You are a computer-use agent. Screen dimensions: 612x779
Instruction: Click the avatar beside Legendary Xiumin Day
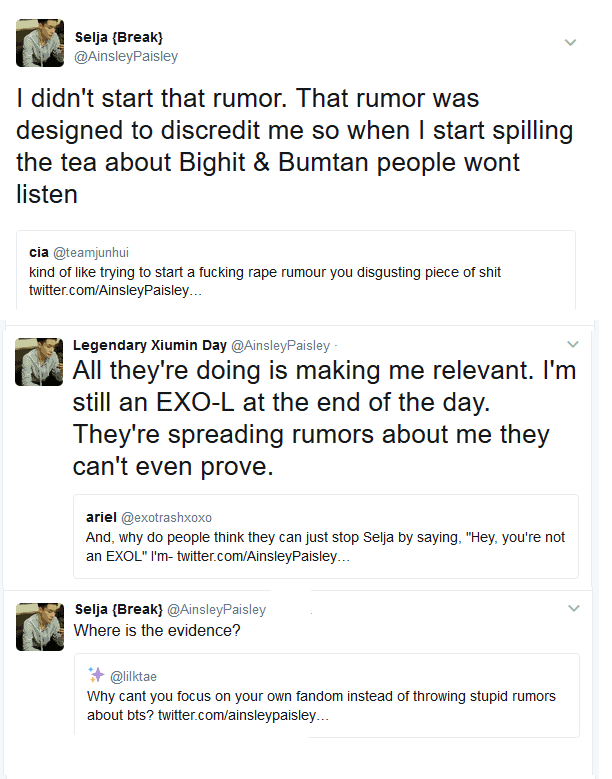coord(40,361)
